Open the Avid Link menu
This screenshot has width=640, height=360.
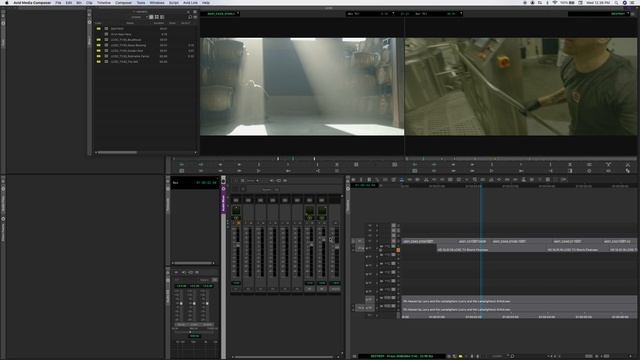click(x=190, y=2)
